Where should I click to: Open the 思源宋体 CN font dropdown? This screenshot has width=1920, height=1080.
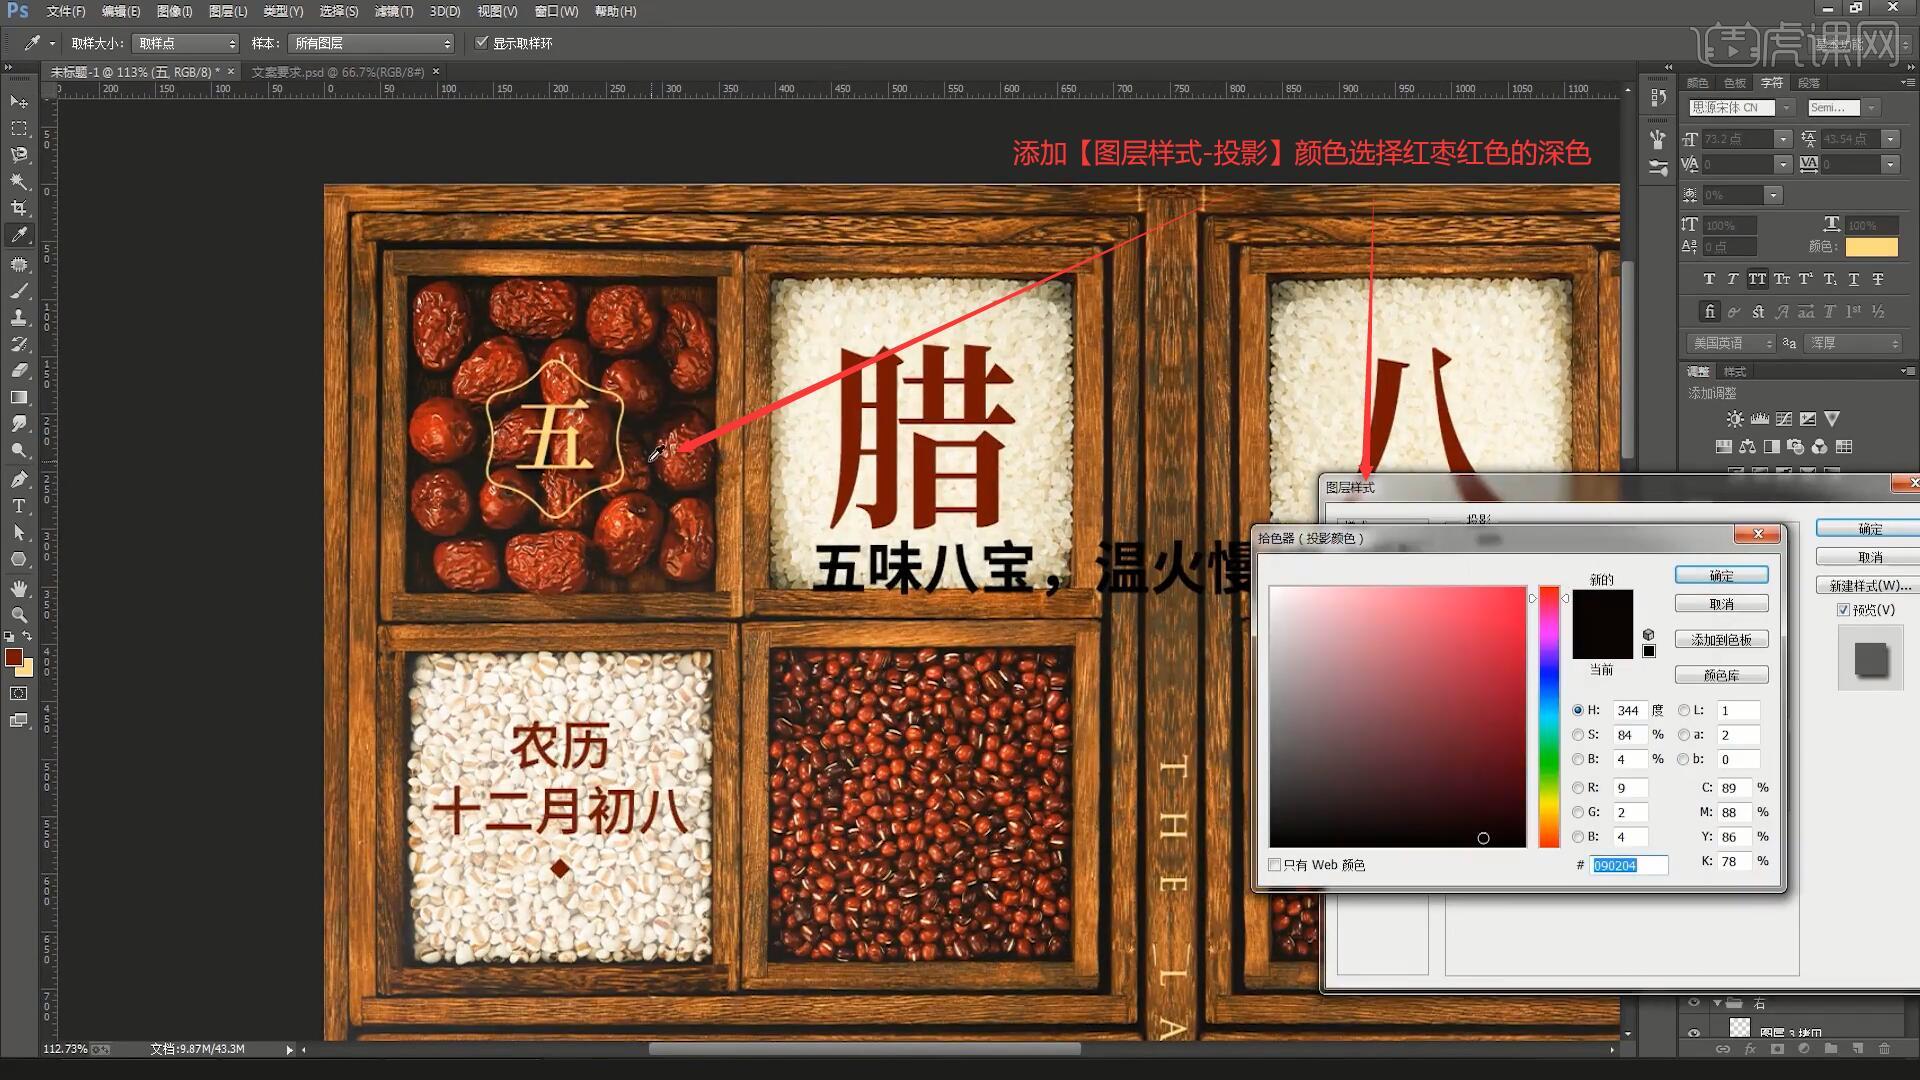tap(1787, 108)
